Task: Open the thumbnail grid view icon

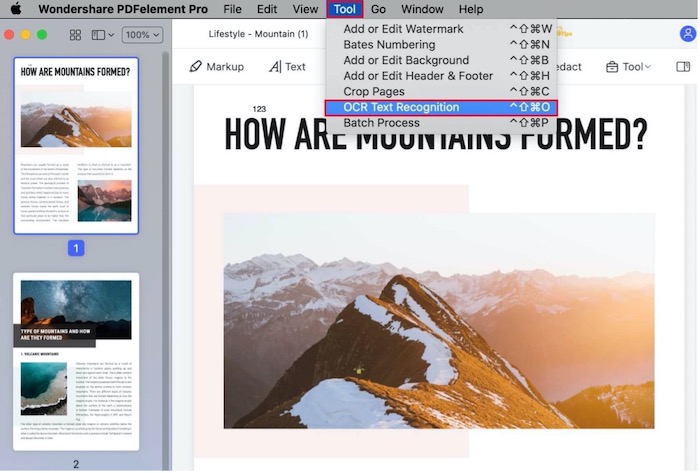Action: [x=74, y=35]
